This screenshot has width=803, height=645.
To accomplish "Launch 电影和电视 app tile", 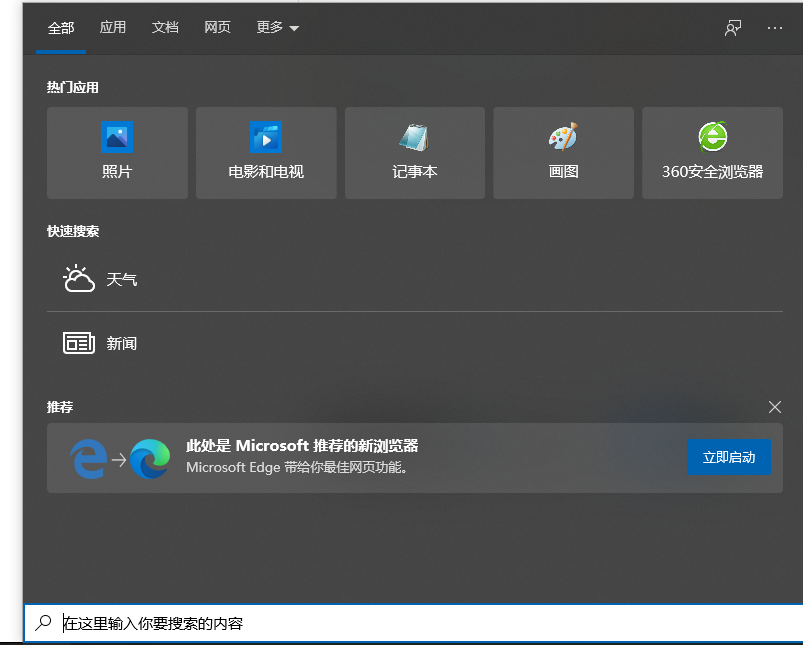I will tap(265, 138).
